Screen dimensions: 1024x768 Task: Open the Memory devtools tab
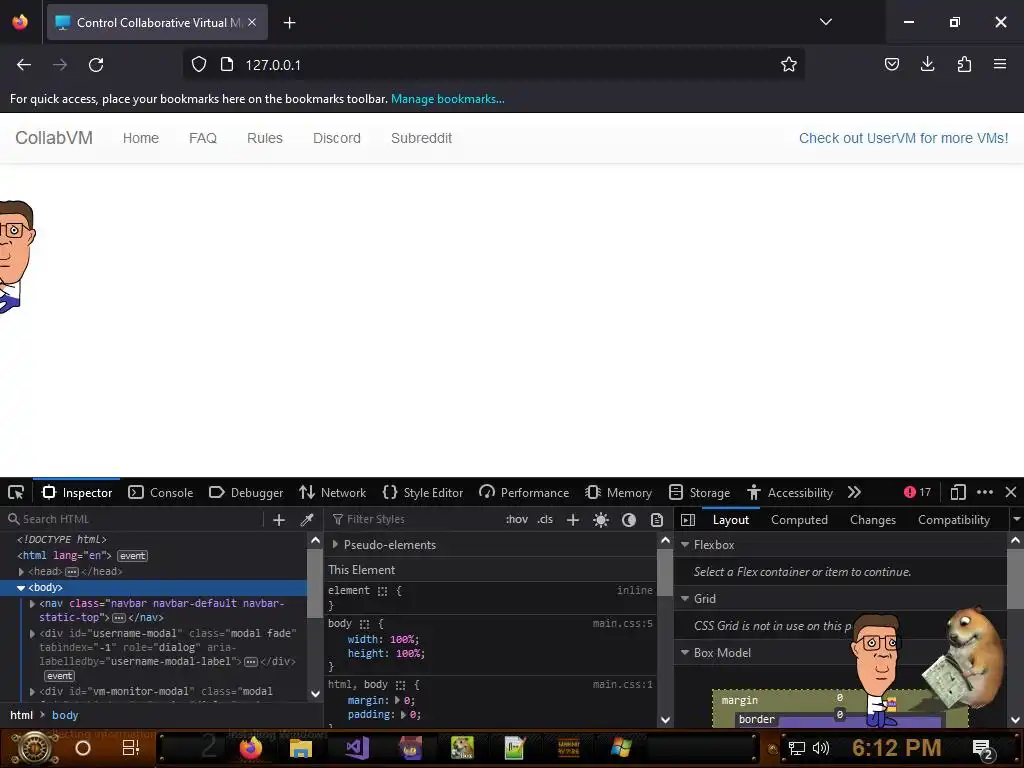618,492
